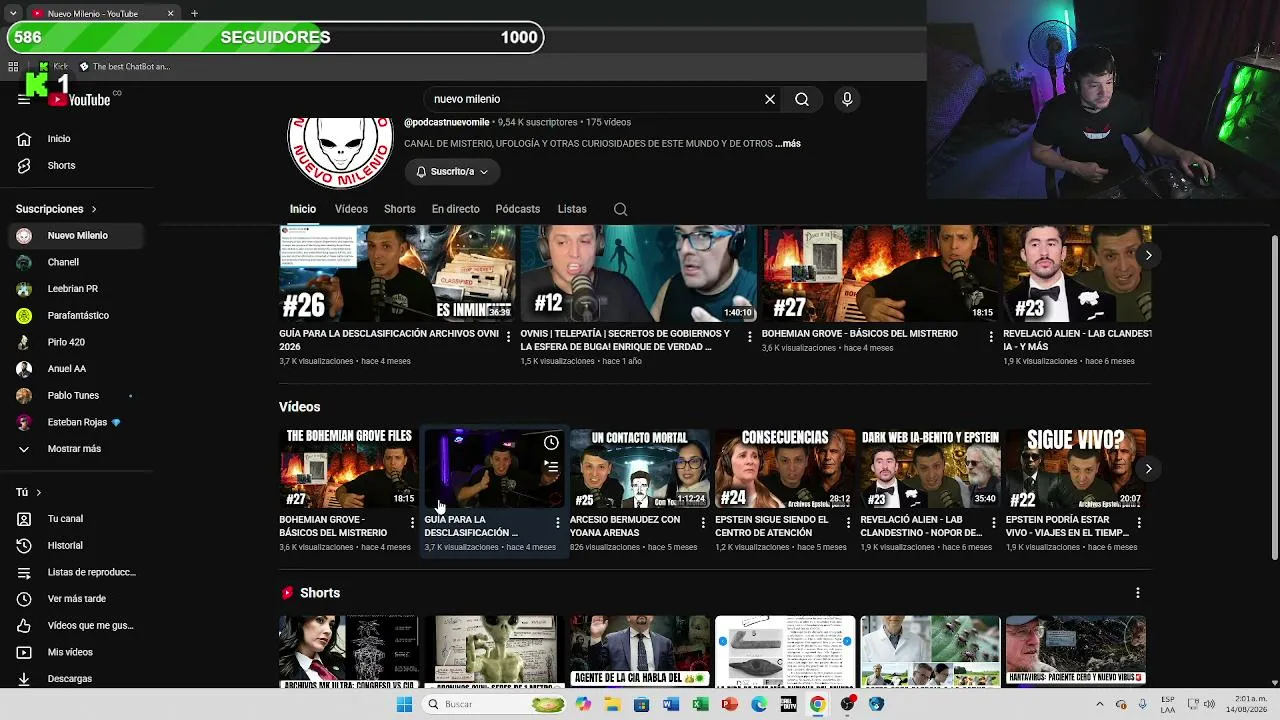The image size is (1280, 720).
Task: Play the SIGUE VIVO? #22 video thumbnail
Action: 1076,469
